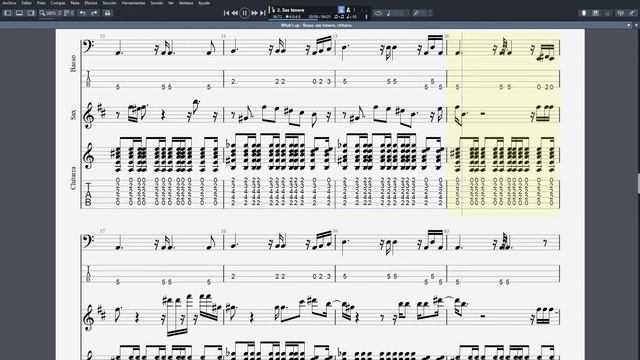Viewport: 640px width, 360px height.
Task: Click the Sax track label
Action: tap(73, 115)
